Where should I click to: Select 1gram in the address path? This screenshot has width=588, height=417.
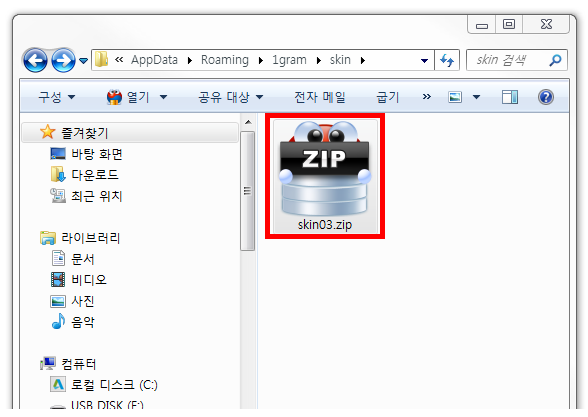point(289,60)
